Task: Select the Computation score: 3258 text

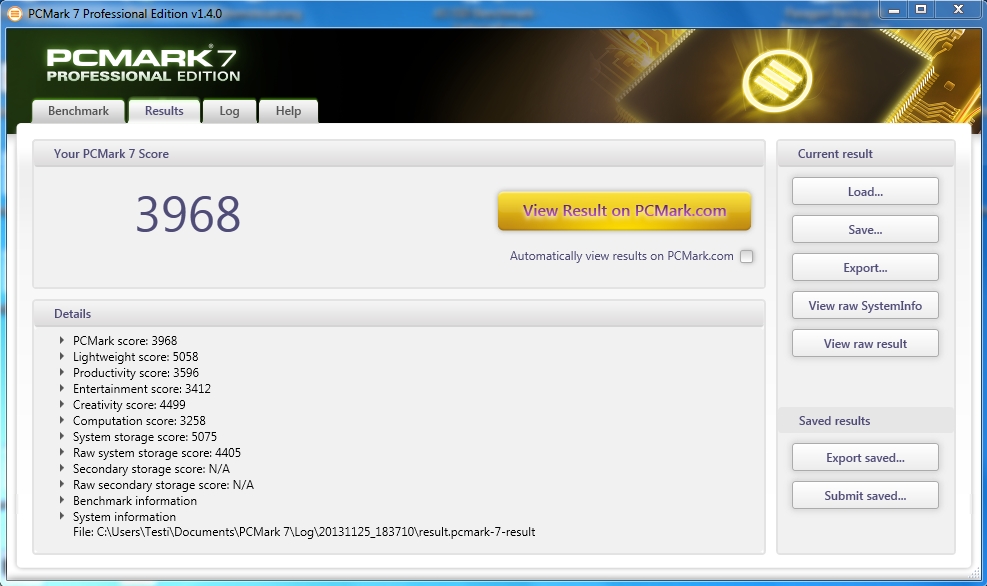Action: click(139, 420)
